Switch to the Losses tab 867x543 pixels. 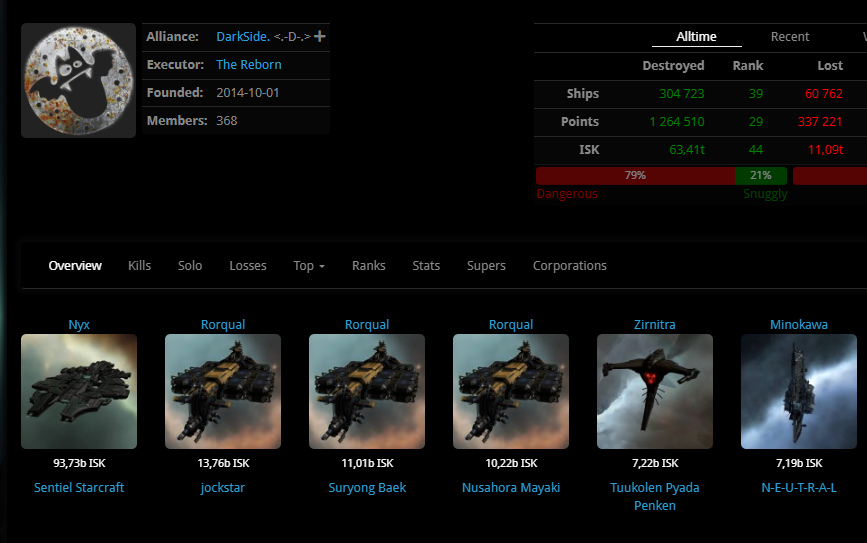248,266
